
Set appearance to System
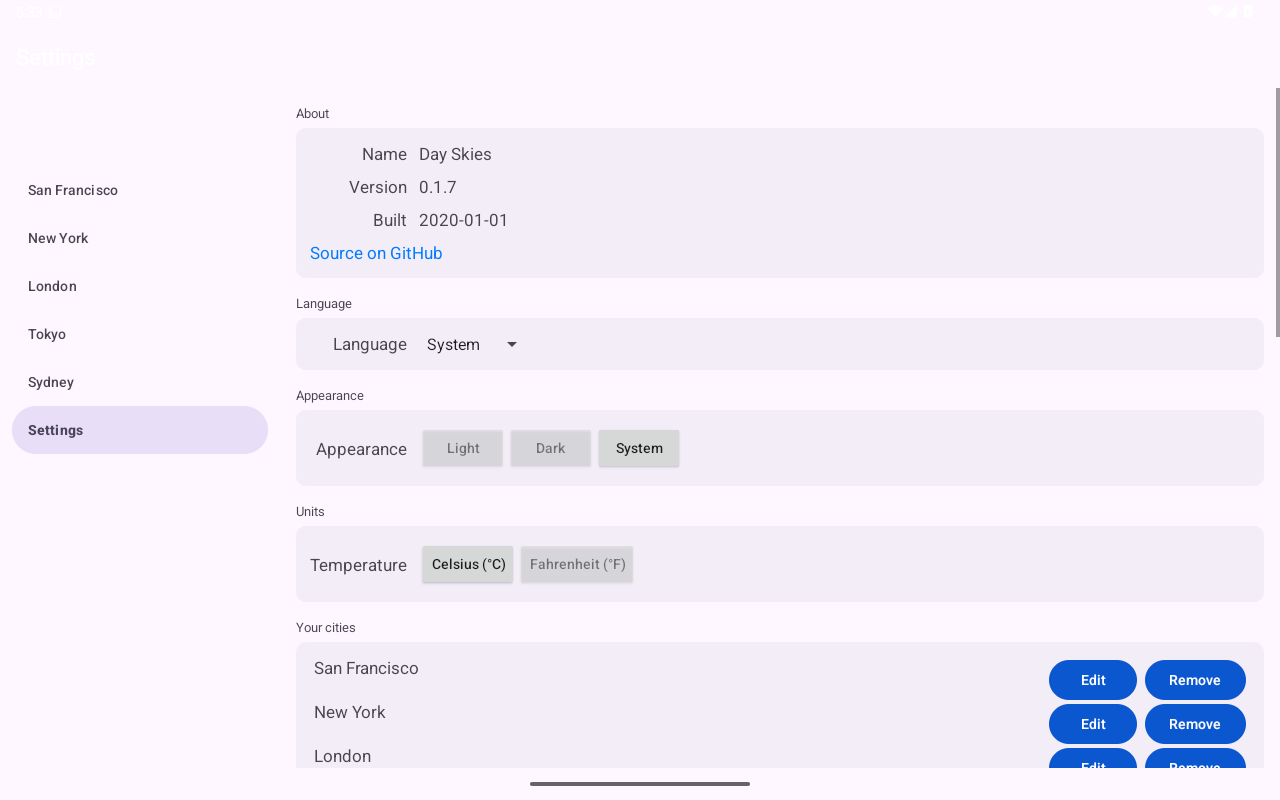click(639, 448)
